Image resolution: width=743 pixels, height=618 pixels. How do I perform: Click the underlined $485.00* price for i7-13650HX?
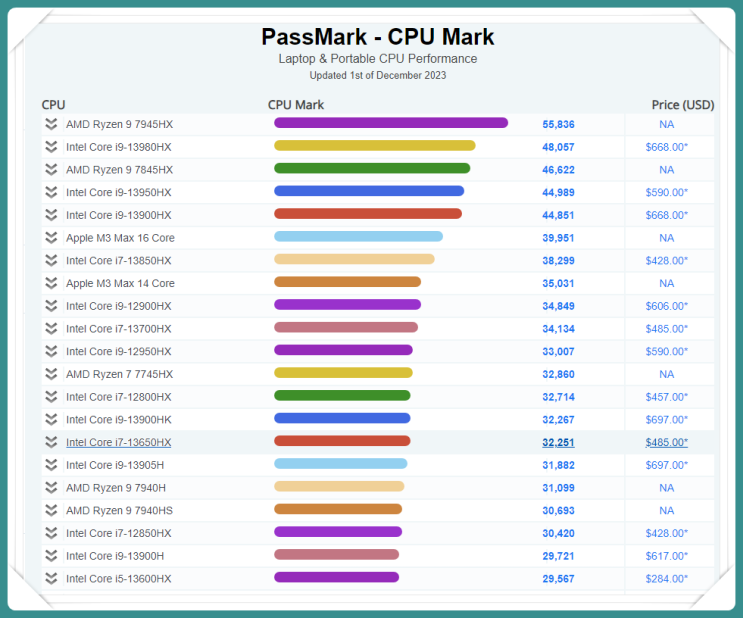click(666, 442)
